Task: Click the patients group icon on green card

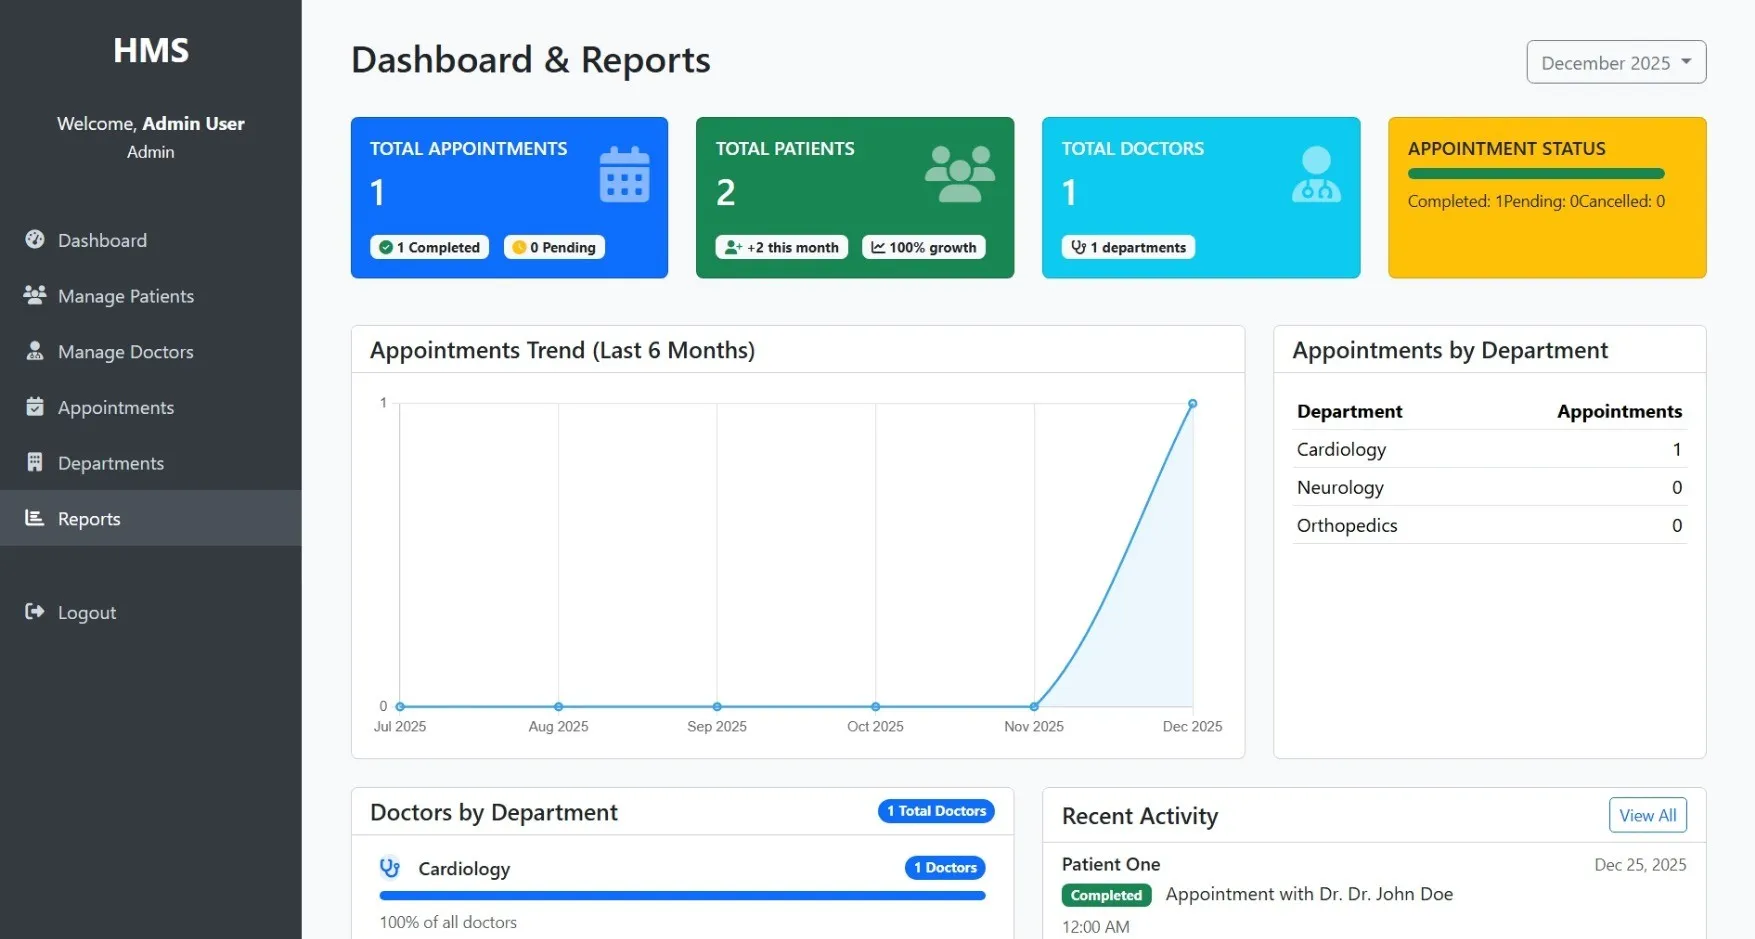Action: click(x=959, y=173)
